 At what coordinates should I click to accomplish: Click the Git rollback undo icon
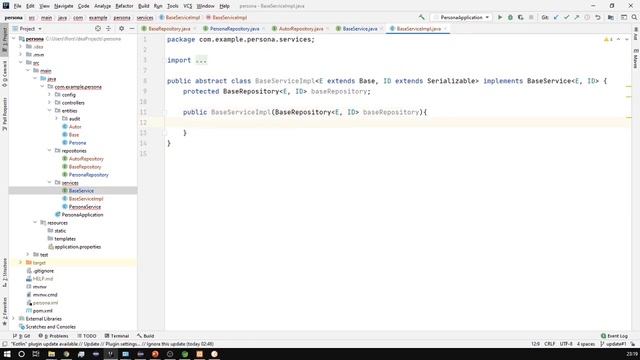598,18
